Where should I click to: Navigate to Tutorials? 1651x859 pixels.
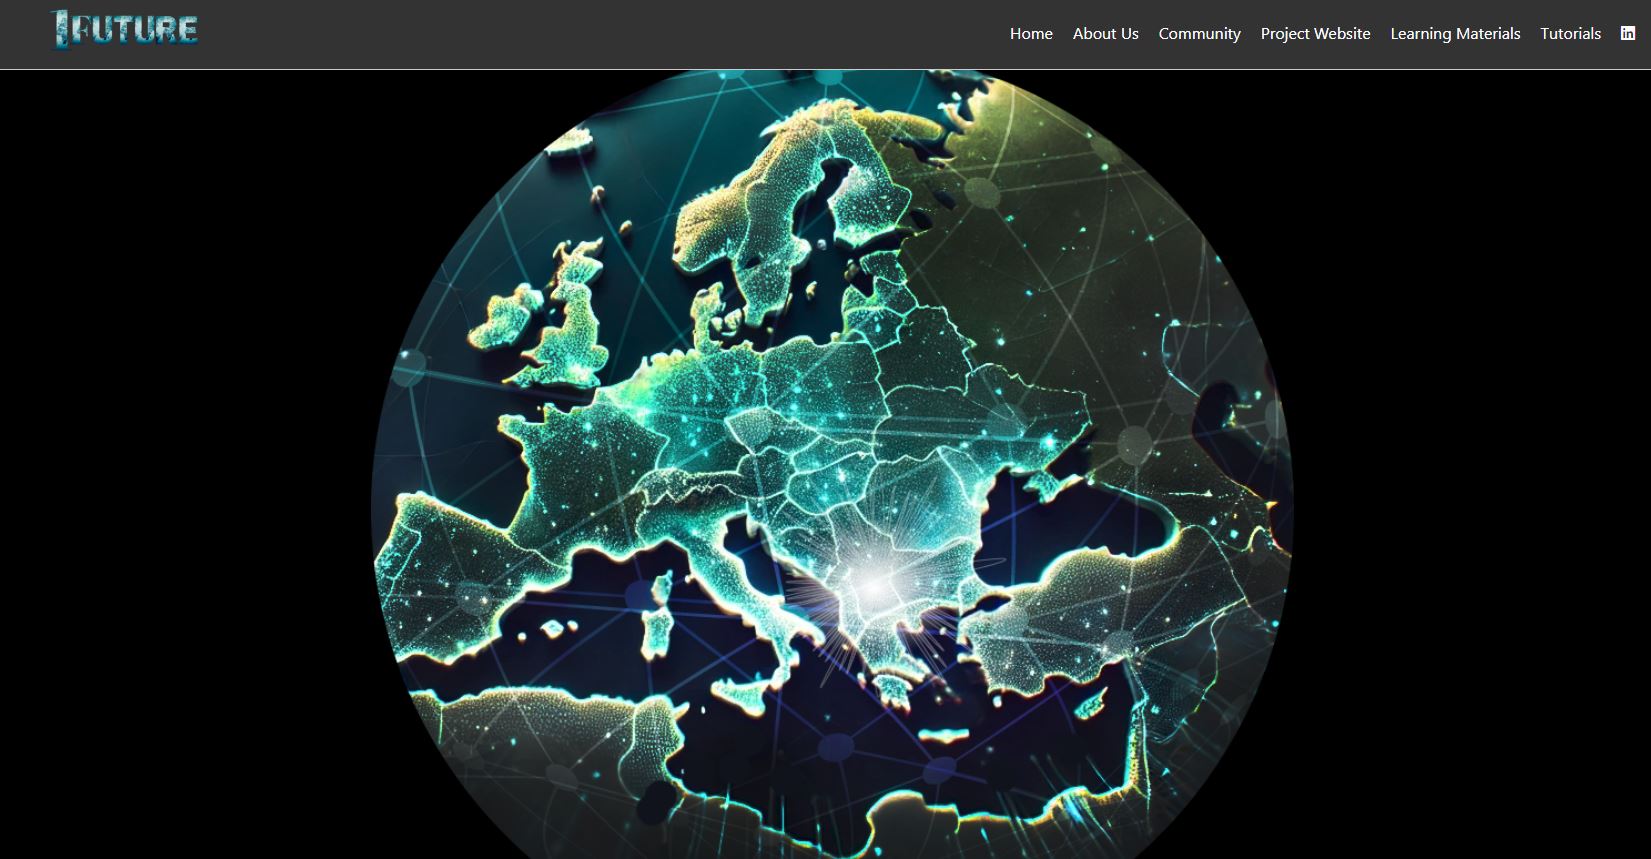1570,34
